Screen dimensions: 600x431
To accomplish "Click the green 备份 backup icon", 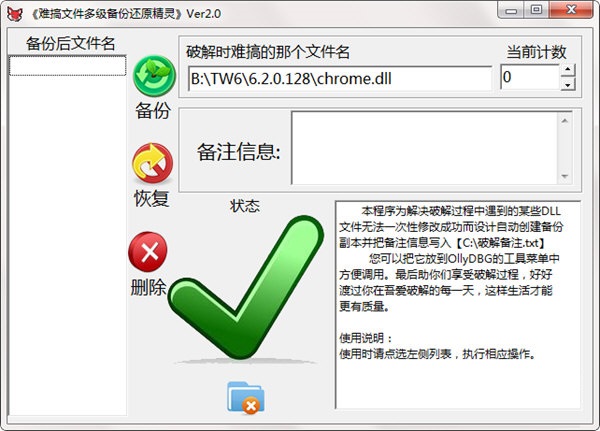I will (x=154, y=76).
